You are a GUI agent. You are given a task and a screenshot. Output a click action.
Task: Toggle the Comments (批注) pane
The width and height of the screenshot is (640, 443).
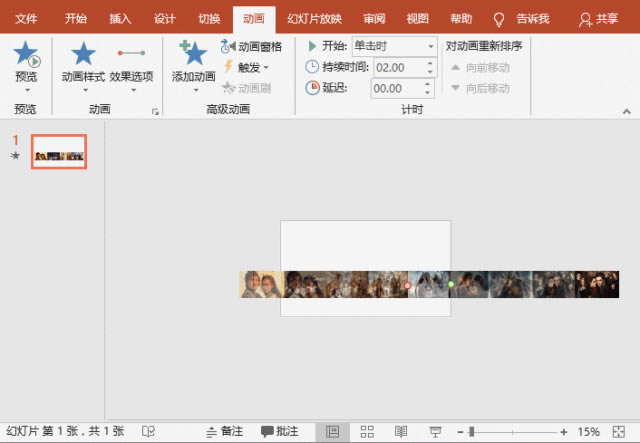tap(280, 431)
